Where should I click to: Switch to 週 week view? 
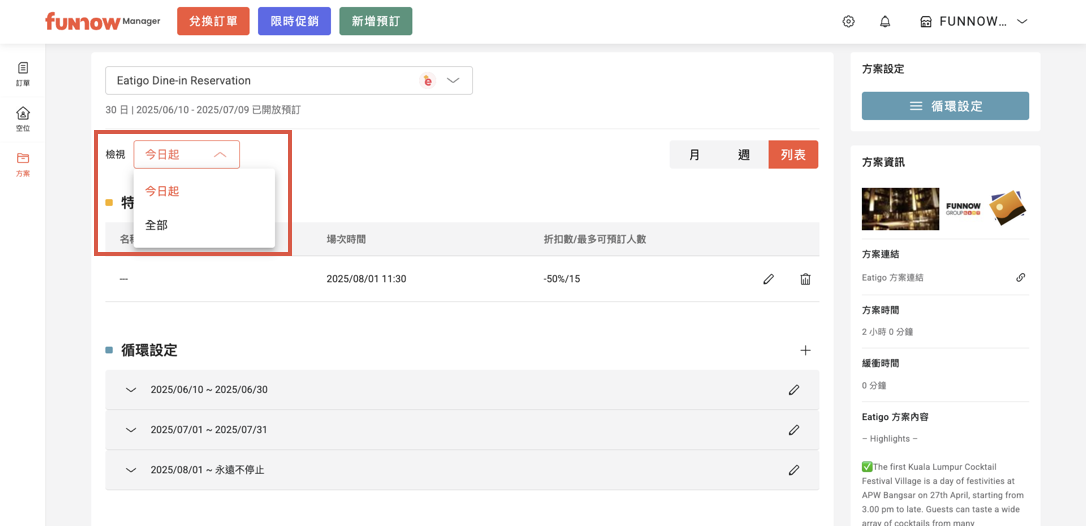[743, 155]
